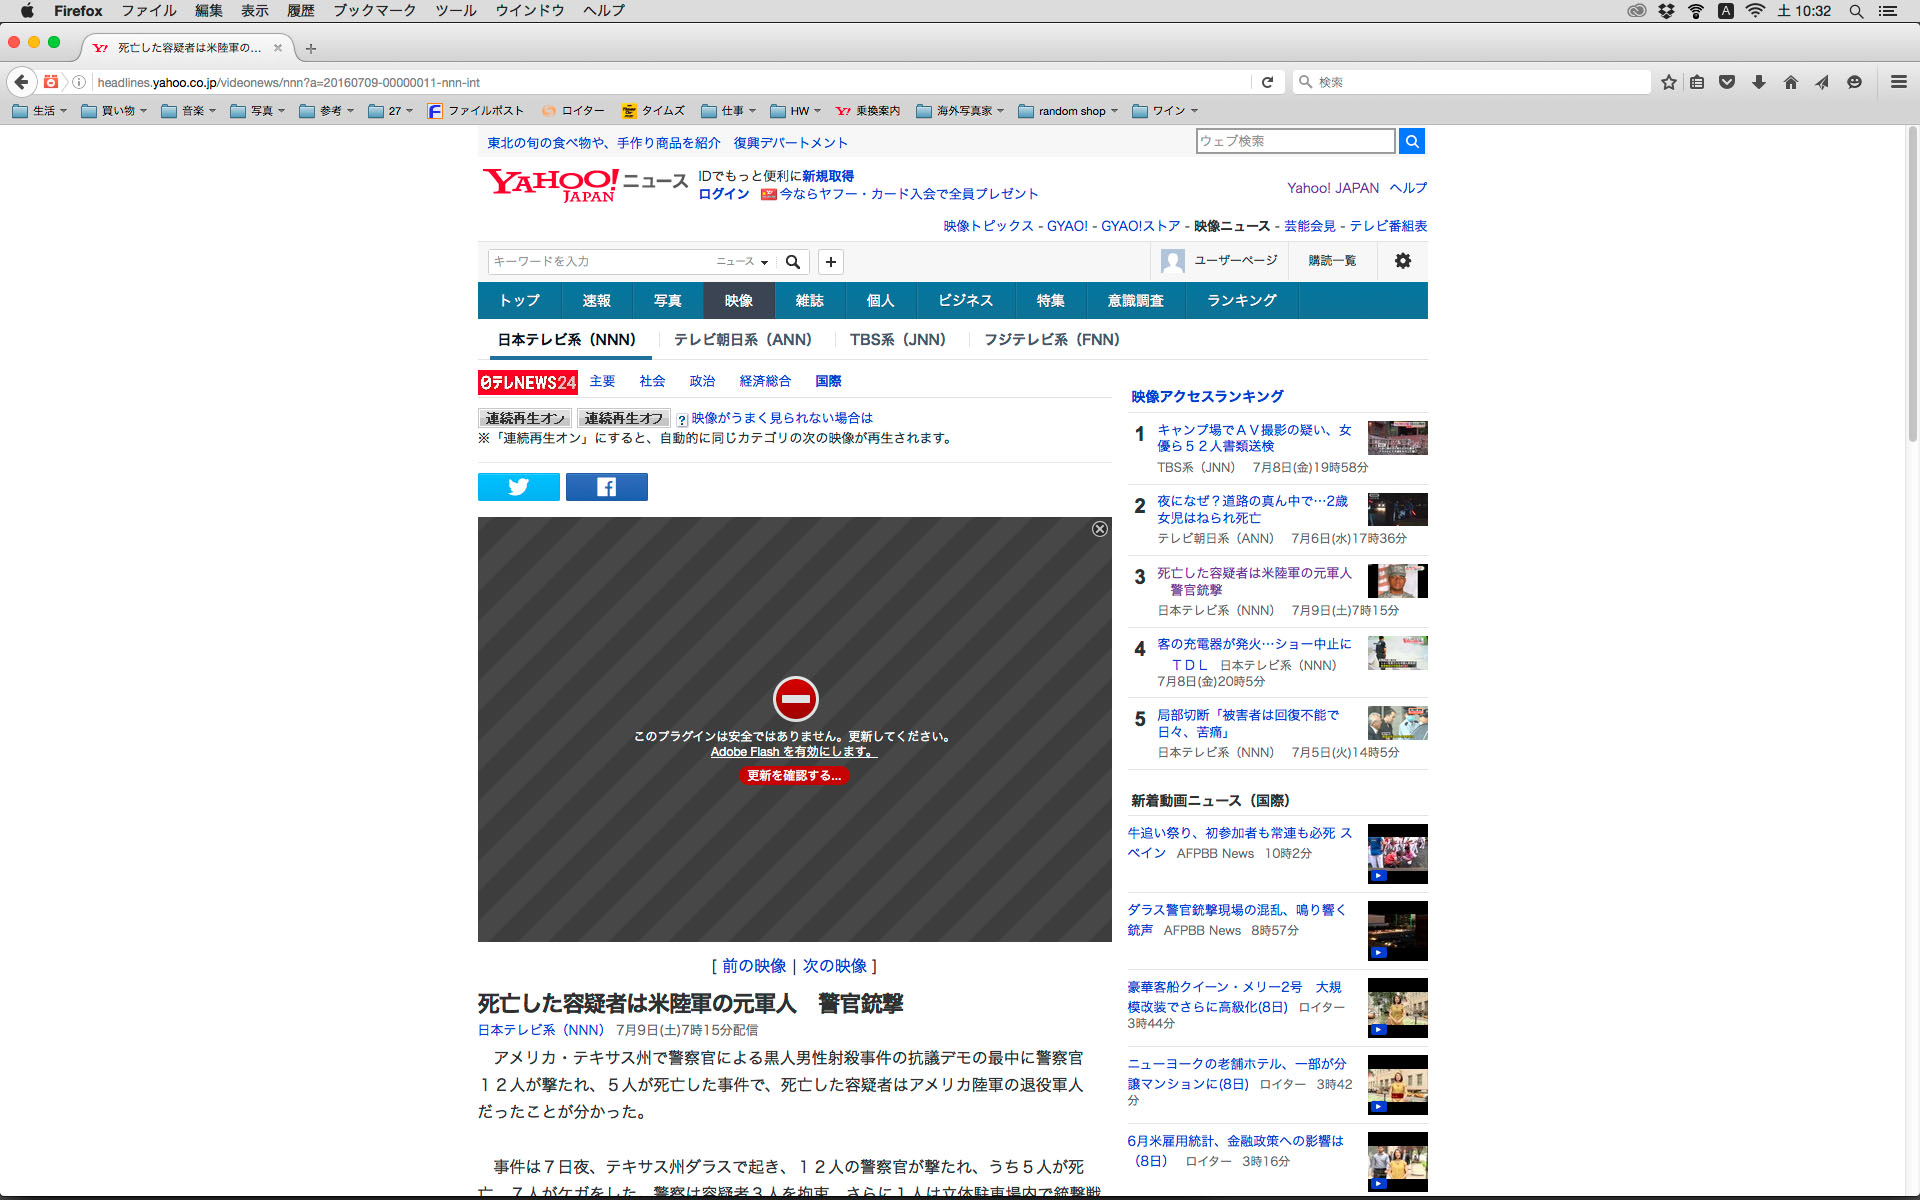Open Firefox hamburger menu
This screenshot has width=1920, height=1200.
pos(1898,82)
